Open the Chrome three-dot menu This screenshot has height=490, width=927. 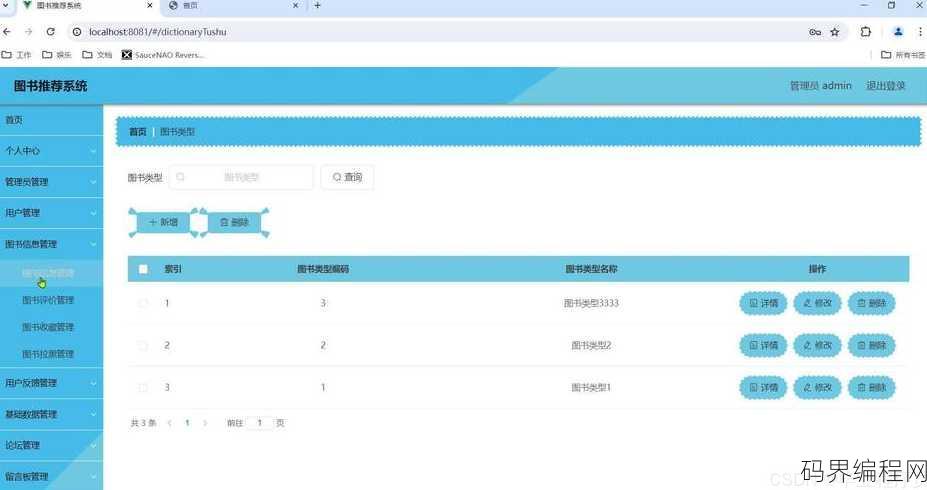pyautogui.click(x=920, y=32)
